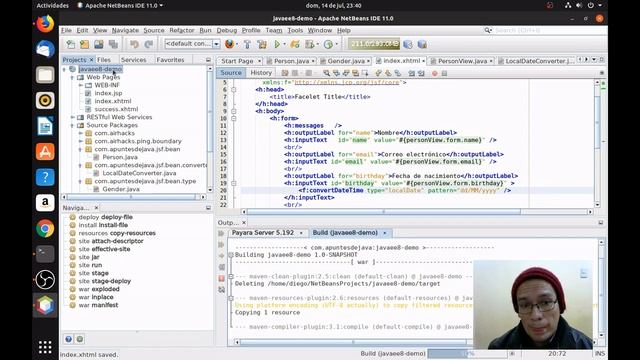Expand the com.airhacks package node
The height and width of the screenshot is (360, 640).
coord(81,133)
